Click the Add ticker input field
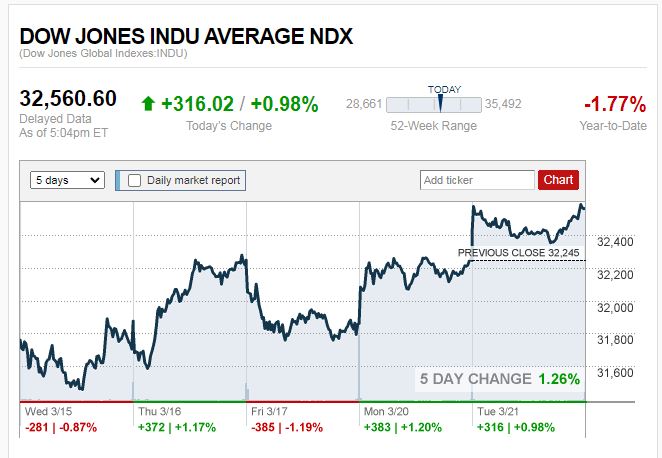Screen dimensions: 662x458 click(x=477, y=180)
